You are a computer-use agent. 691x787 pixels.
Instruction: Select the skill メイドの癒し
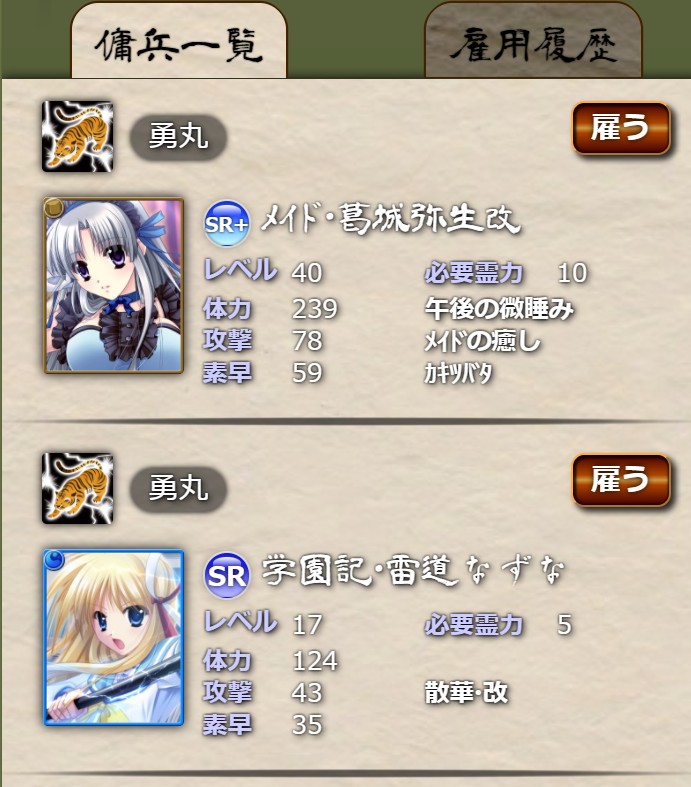tap(482, 341)
